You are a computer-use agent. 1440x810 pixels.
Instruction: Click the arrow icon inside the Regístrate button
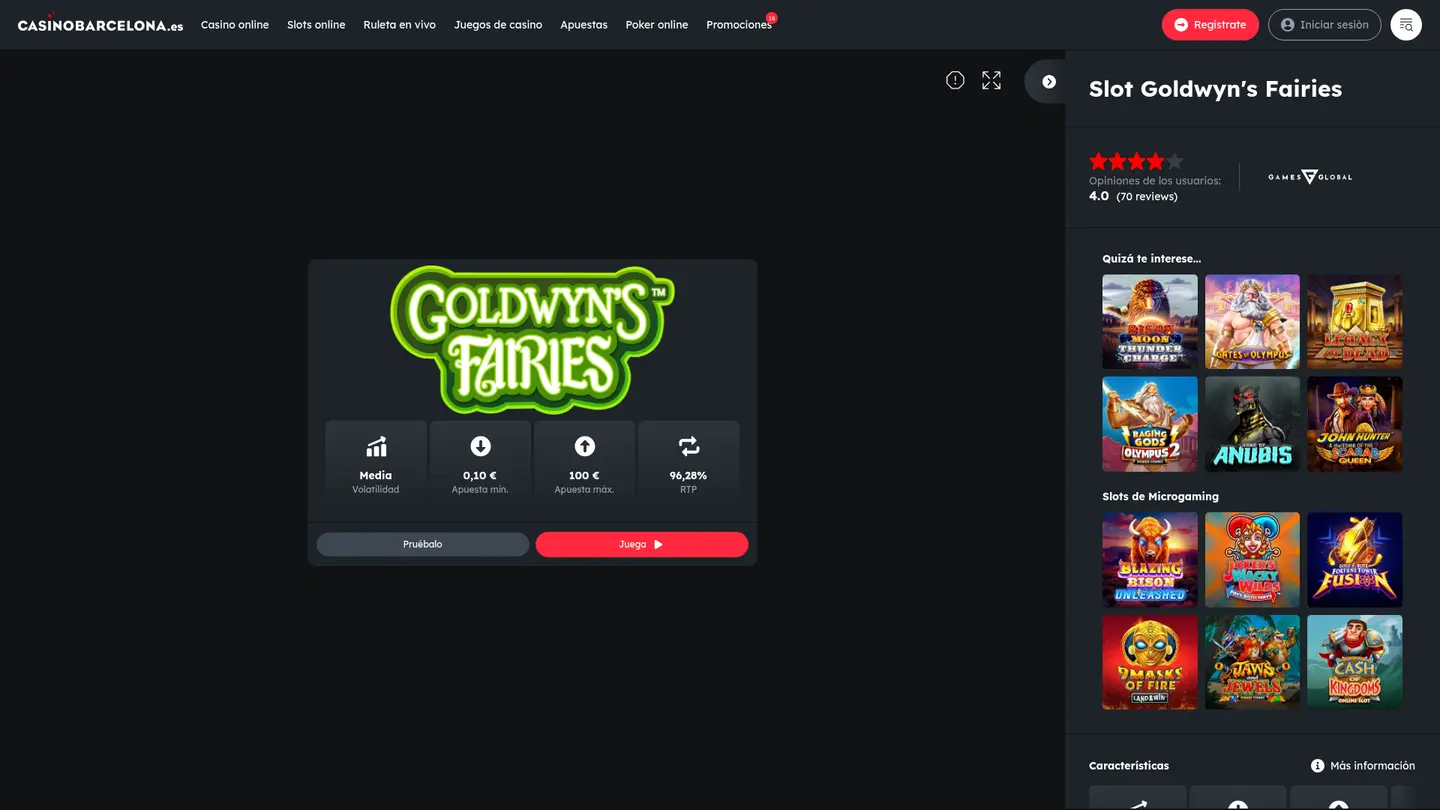click(x=1181, y=25)
